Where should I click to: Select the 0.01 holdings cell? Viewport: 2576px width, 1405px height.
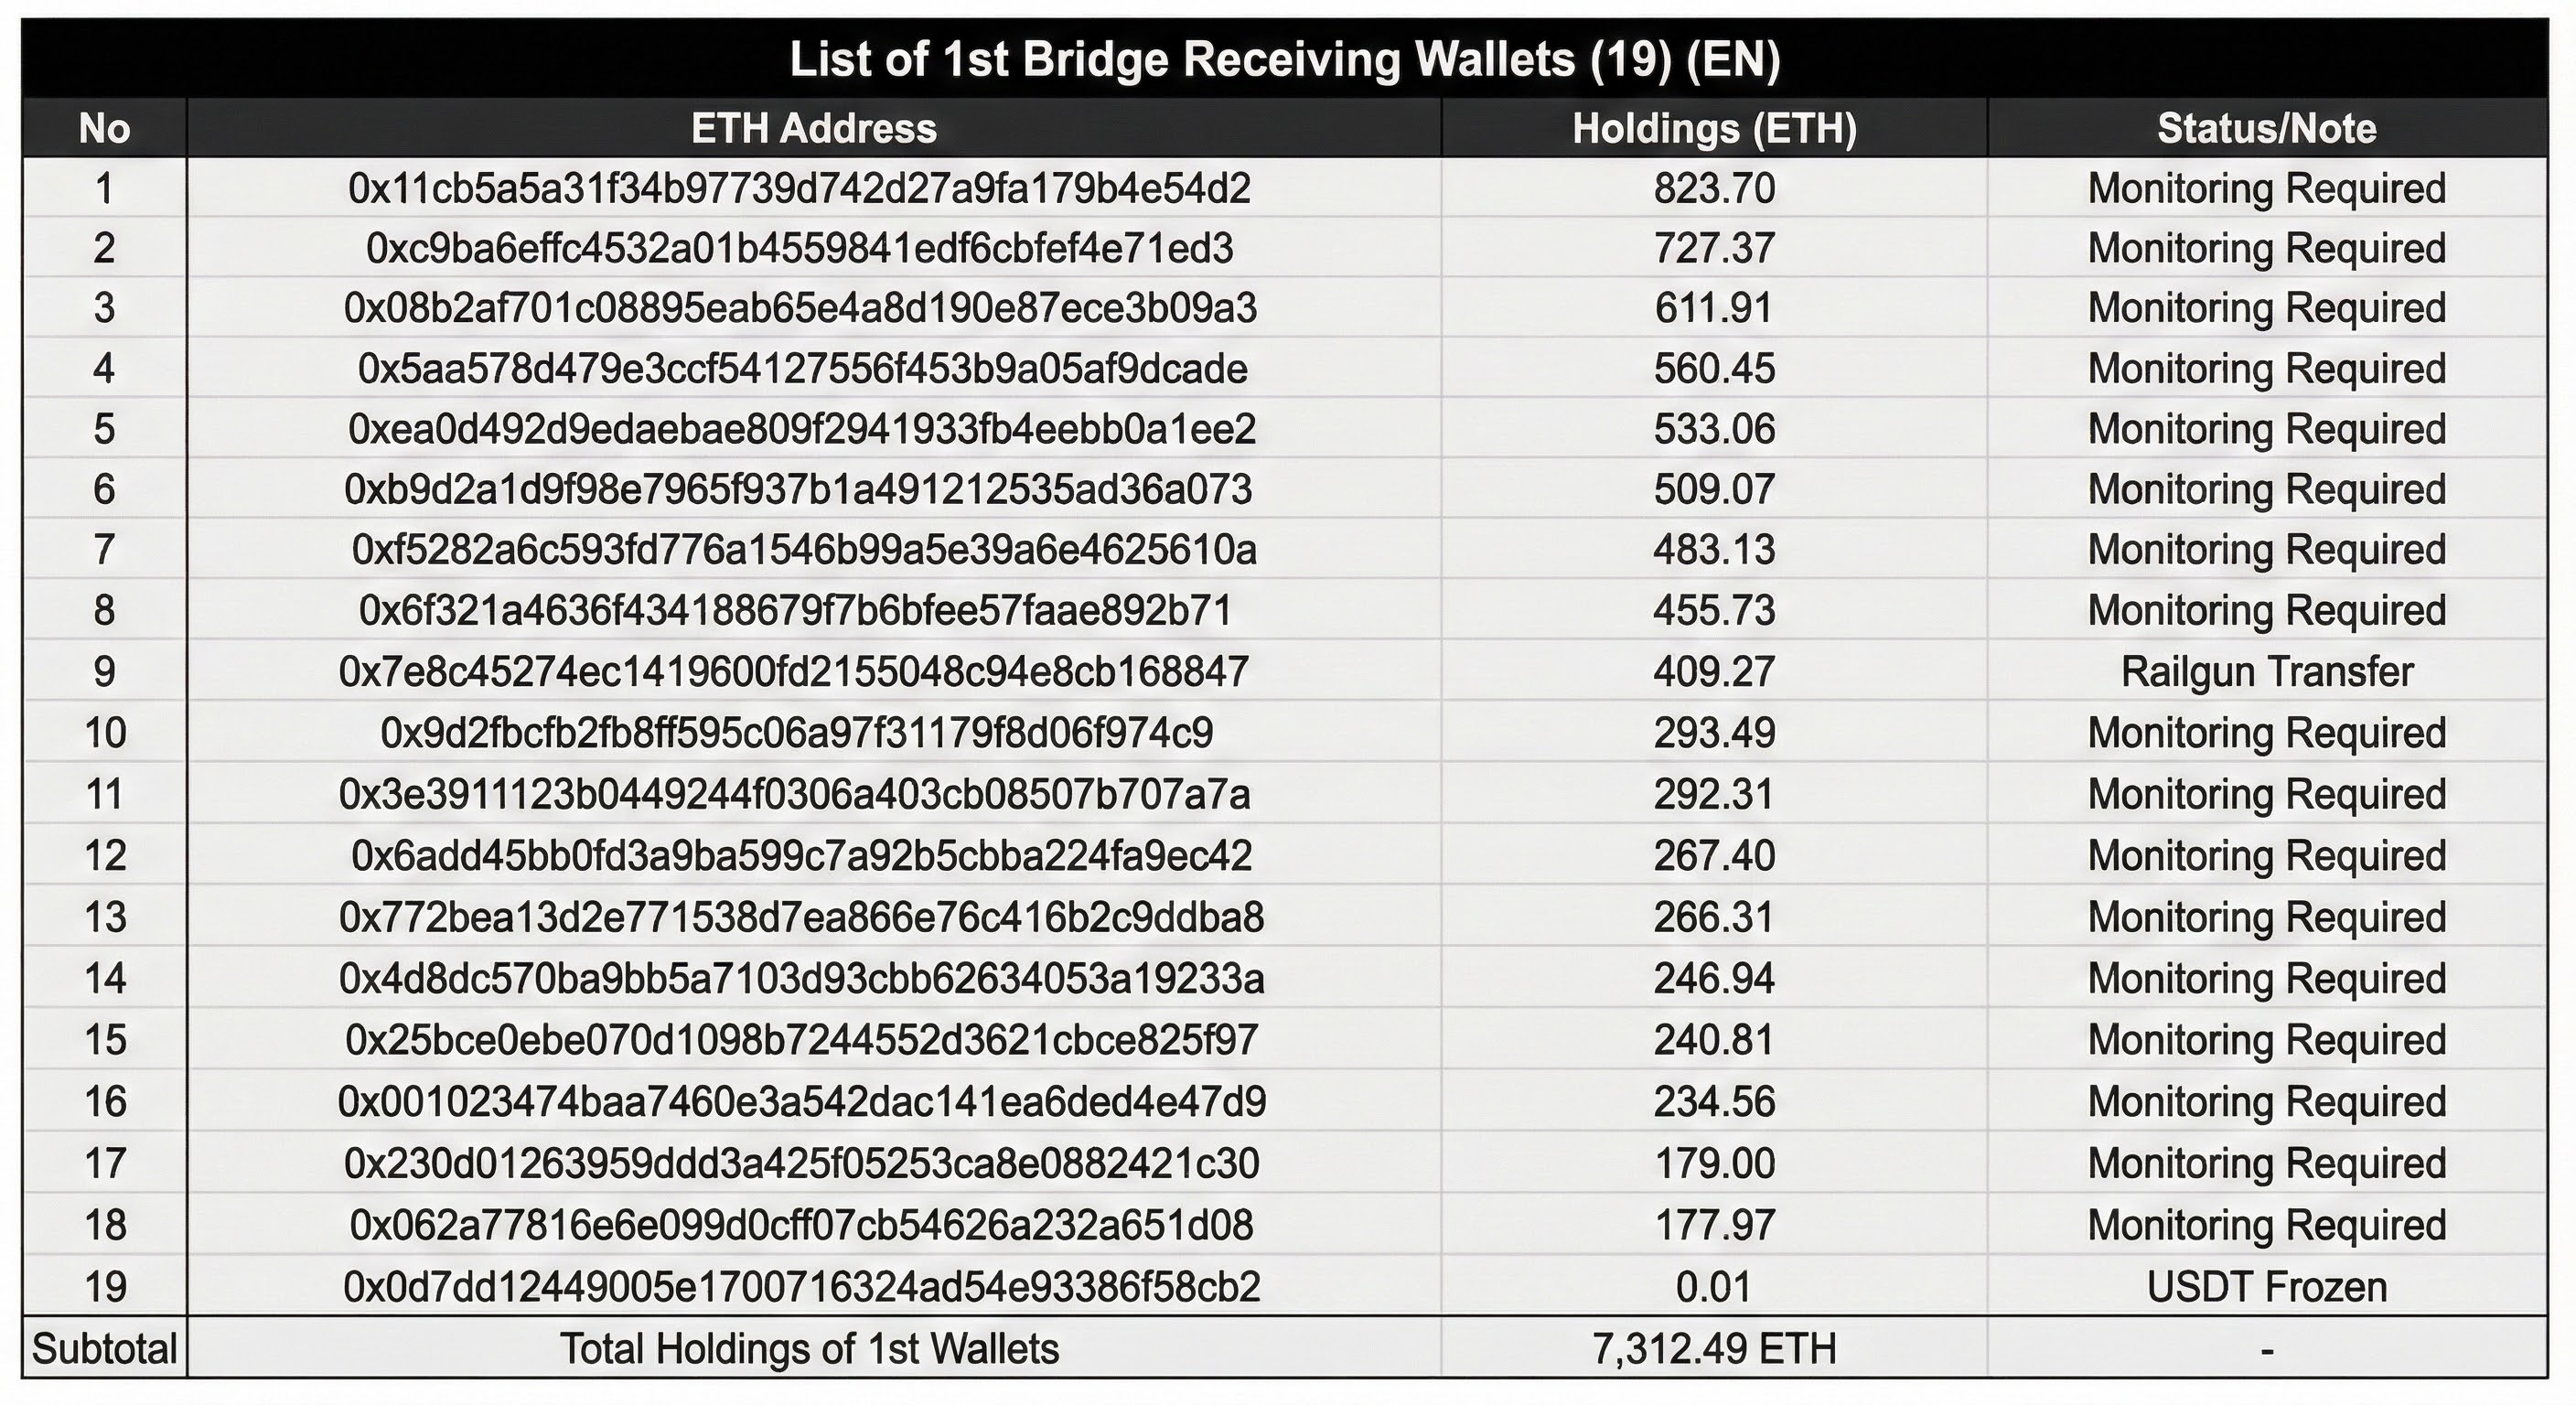tap(1714, 1287)
